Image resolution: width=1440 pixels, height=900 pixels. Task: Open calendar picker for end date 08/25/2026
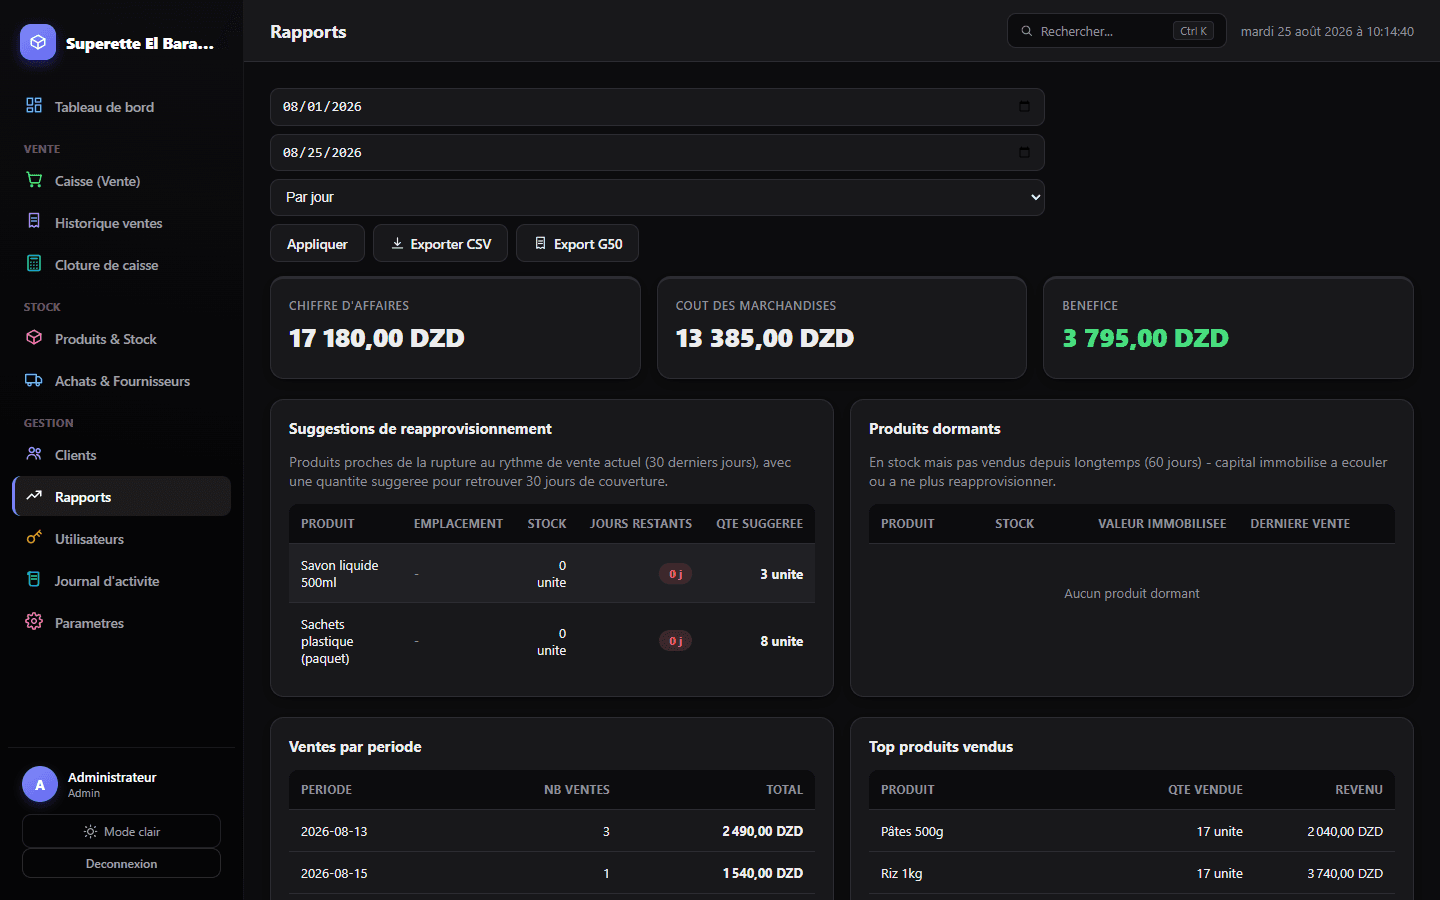(1024, 153)
